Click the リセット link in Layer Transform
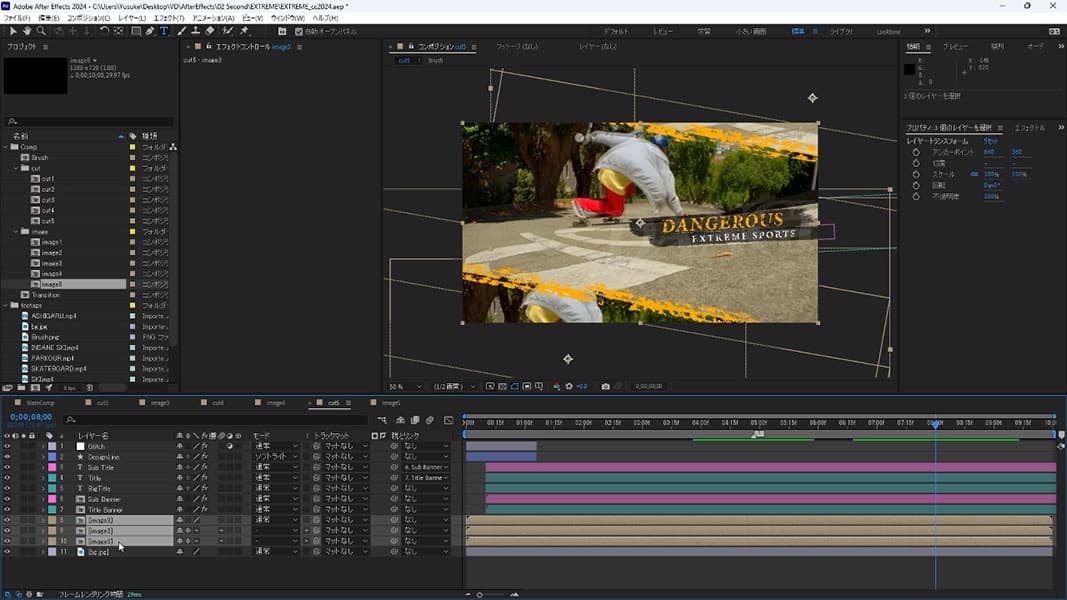This screenshot has height=600, width=1067. pyautogui.click(x=990, y=142)
